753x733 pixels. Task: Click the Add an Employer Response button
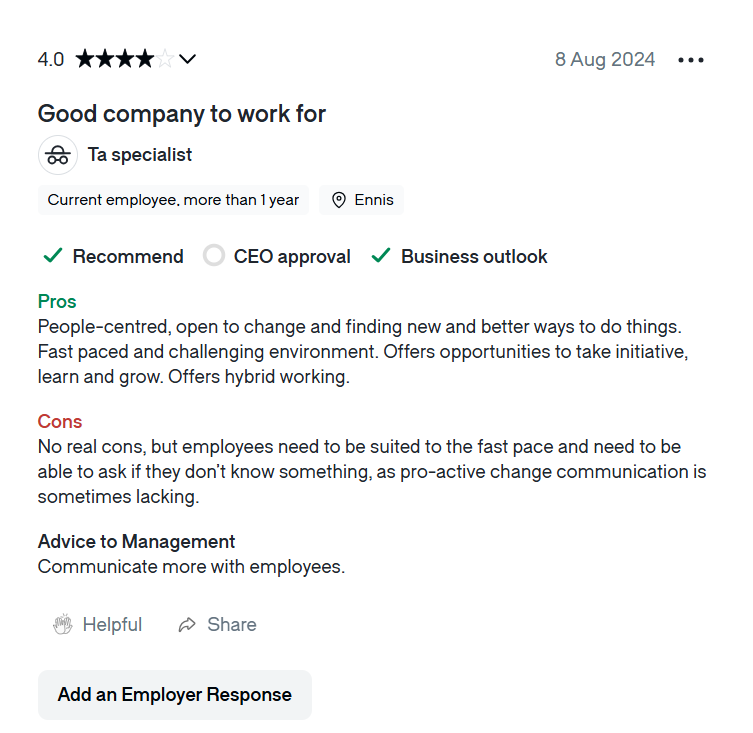coord(175,695)
